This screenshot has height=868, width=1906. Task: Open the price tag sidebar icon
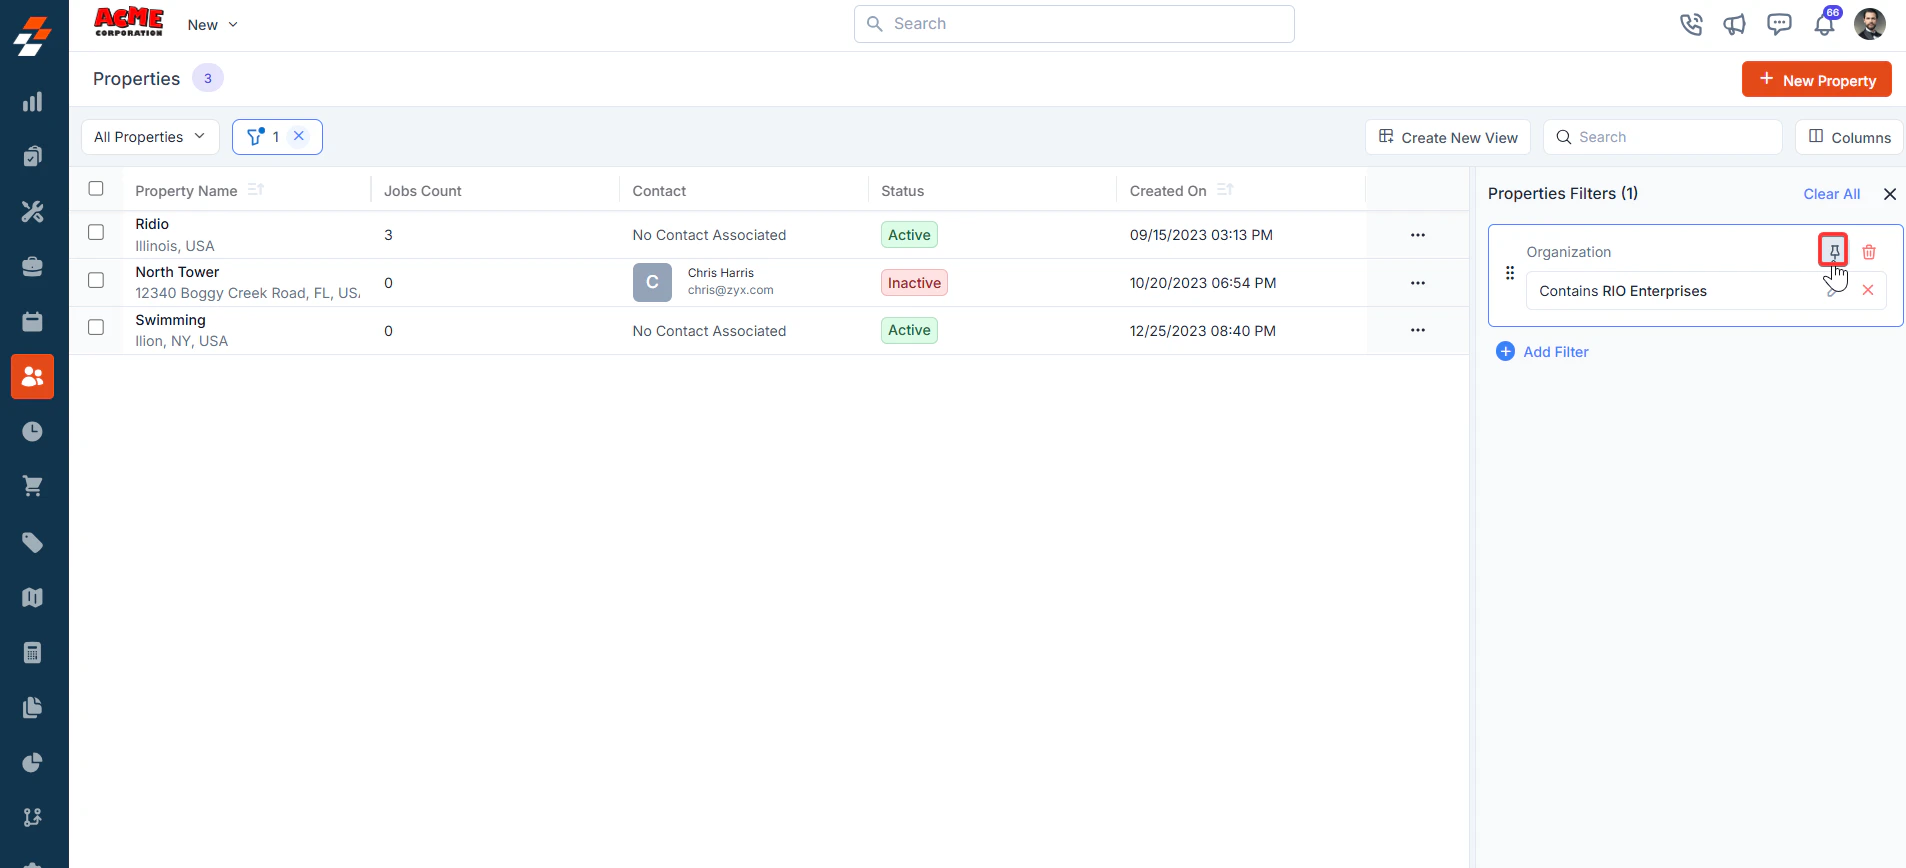(32, 542)
